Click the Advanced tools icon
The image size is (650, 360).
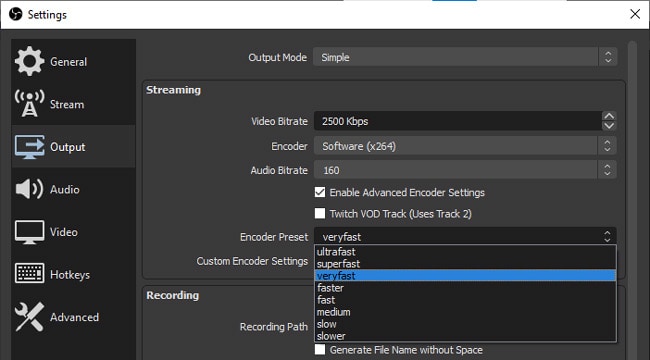tap(29, 317)
